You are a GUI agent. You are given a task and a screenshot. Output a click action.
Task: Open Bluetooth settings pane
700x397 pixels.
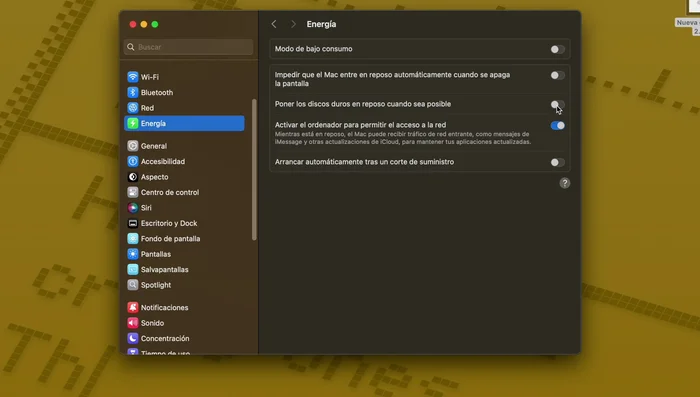184,92
